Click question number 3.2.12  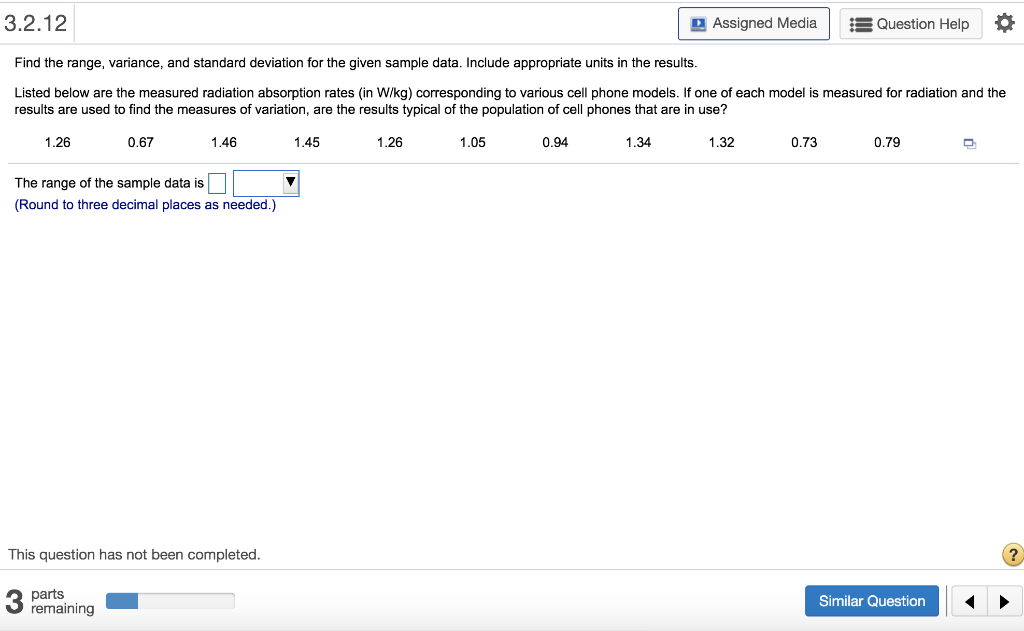[x=36, y=24]
